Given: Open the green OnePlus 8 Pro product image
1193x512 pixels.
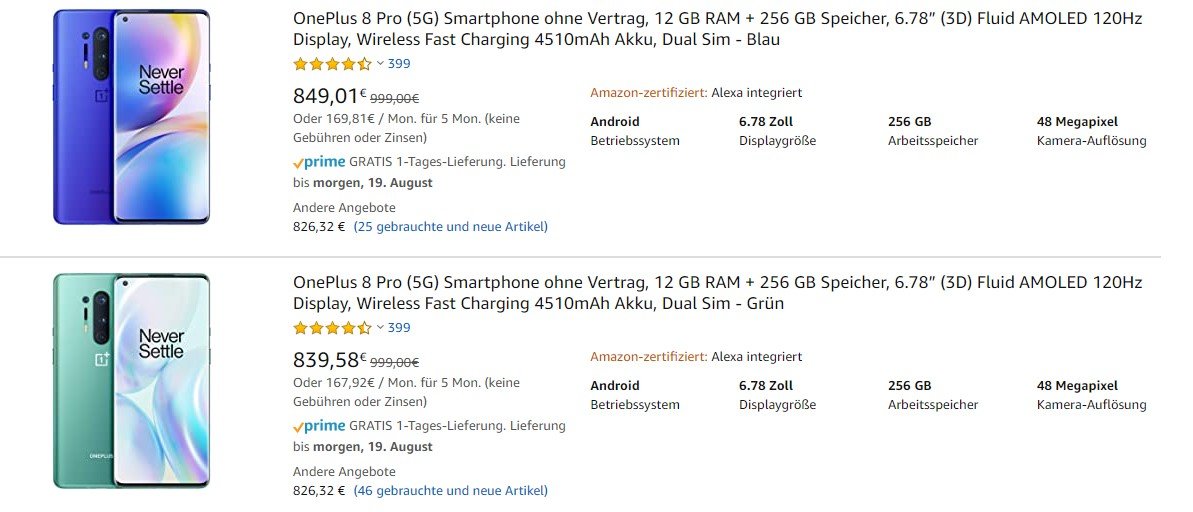Looking at the screenshot, I should tap(131, 380).
